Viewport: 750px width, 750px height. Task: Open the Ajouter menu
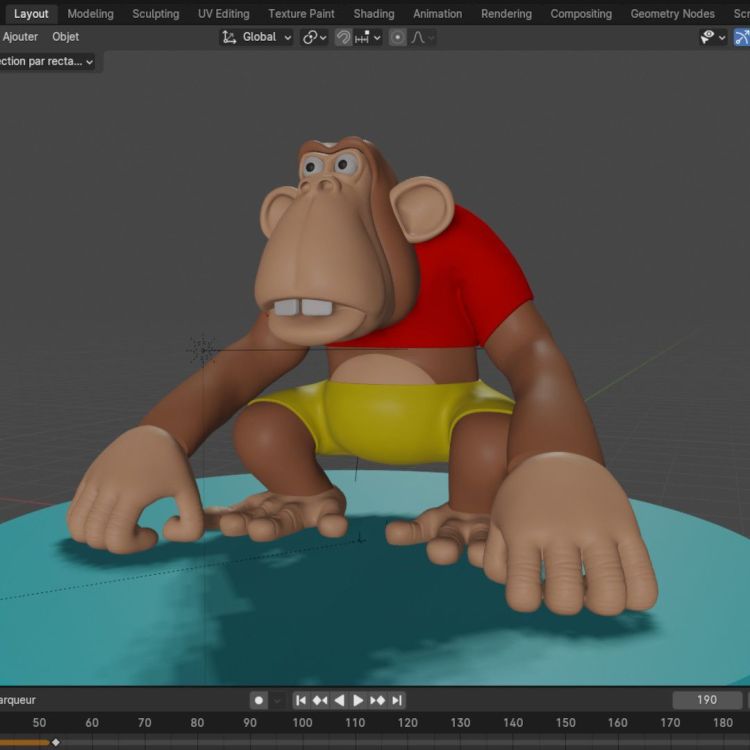[20, 37]
